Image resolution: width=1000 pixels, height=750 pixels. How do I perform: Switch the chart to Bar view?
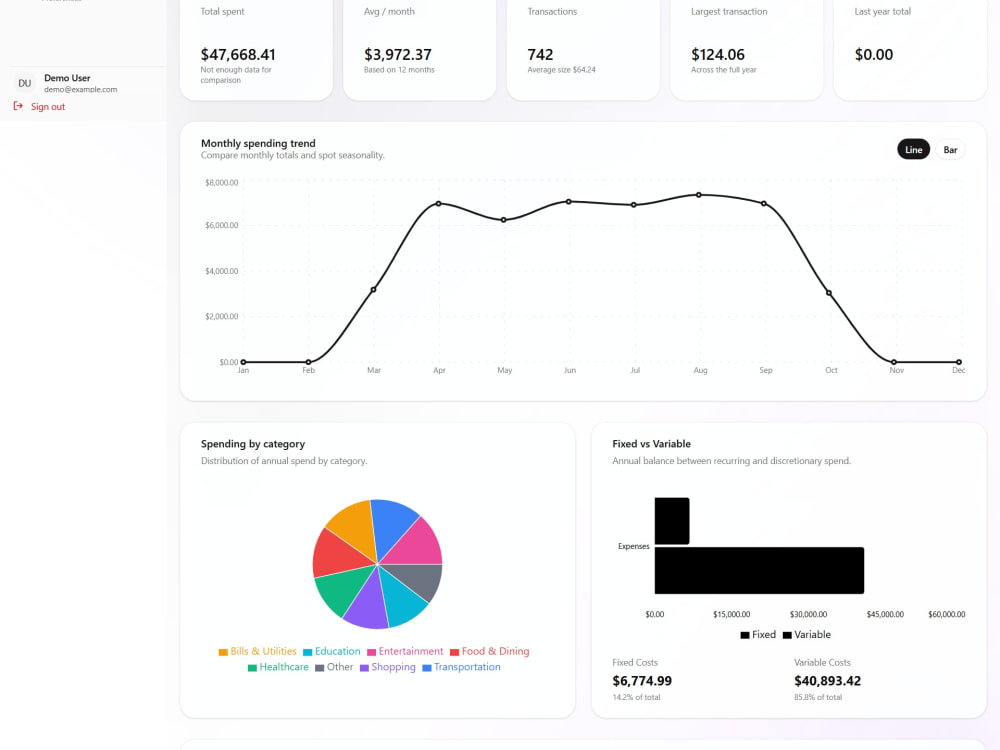pos(950,150)
